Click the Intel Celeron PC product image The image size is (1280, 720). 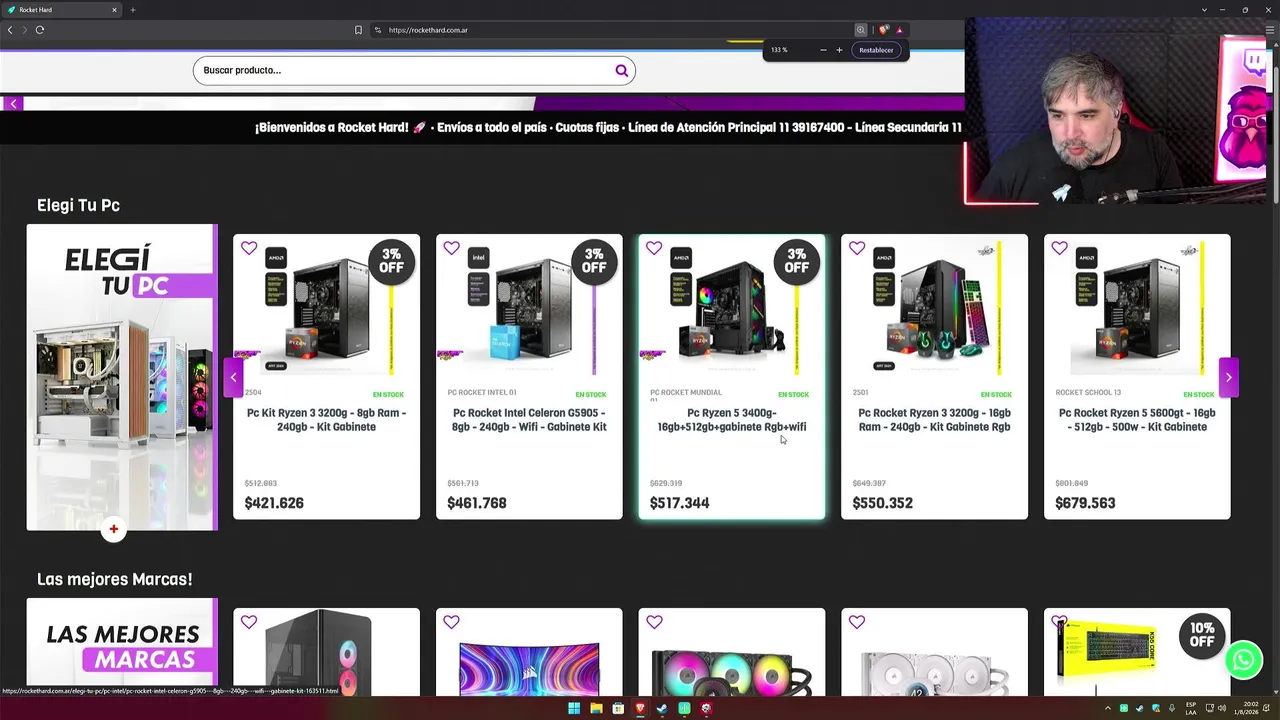(529, 308)
